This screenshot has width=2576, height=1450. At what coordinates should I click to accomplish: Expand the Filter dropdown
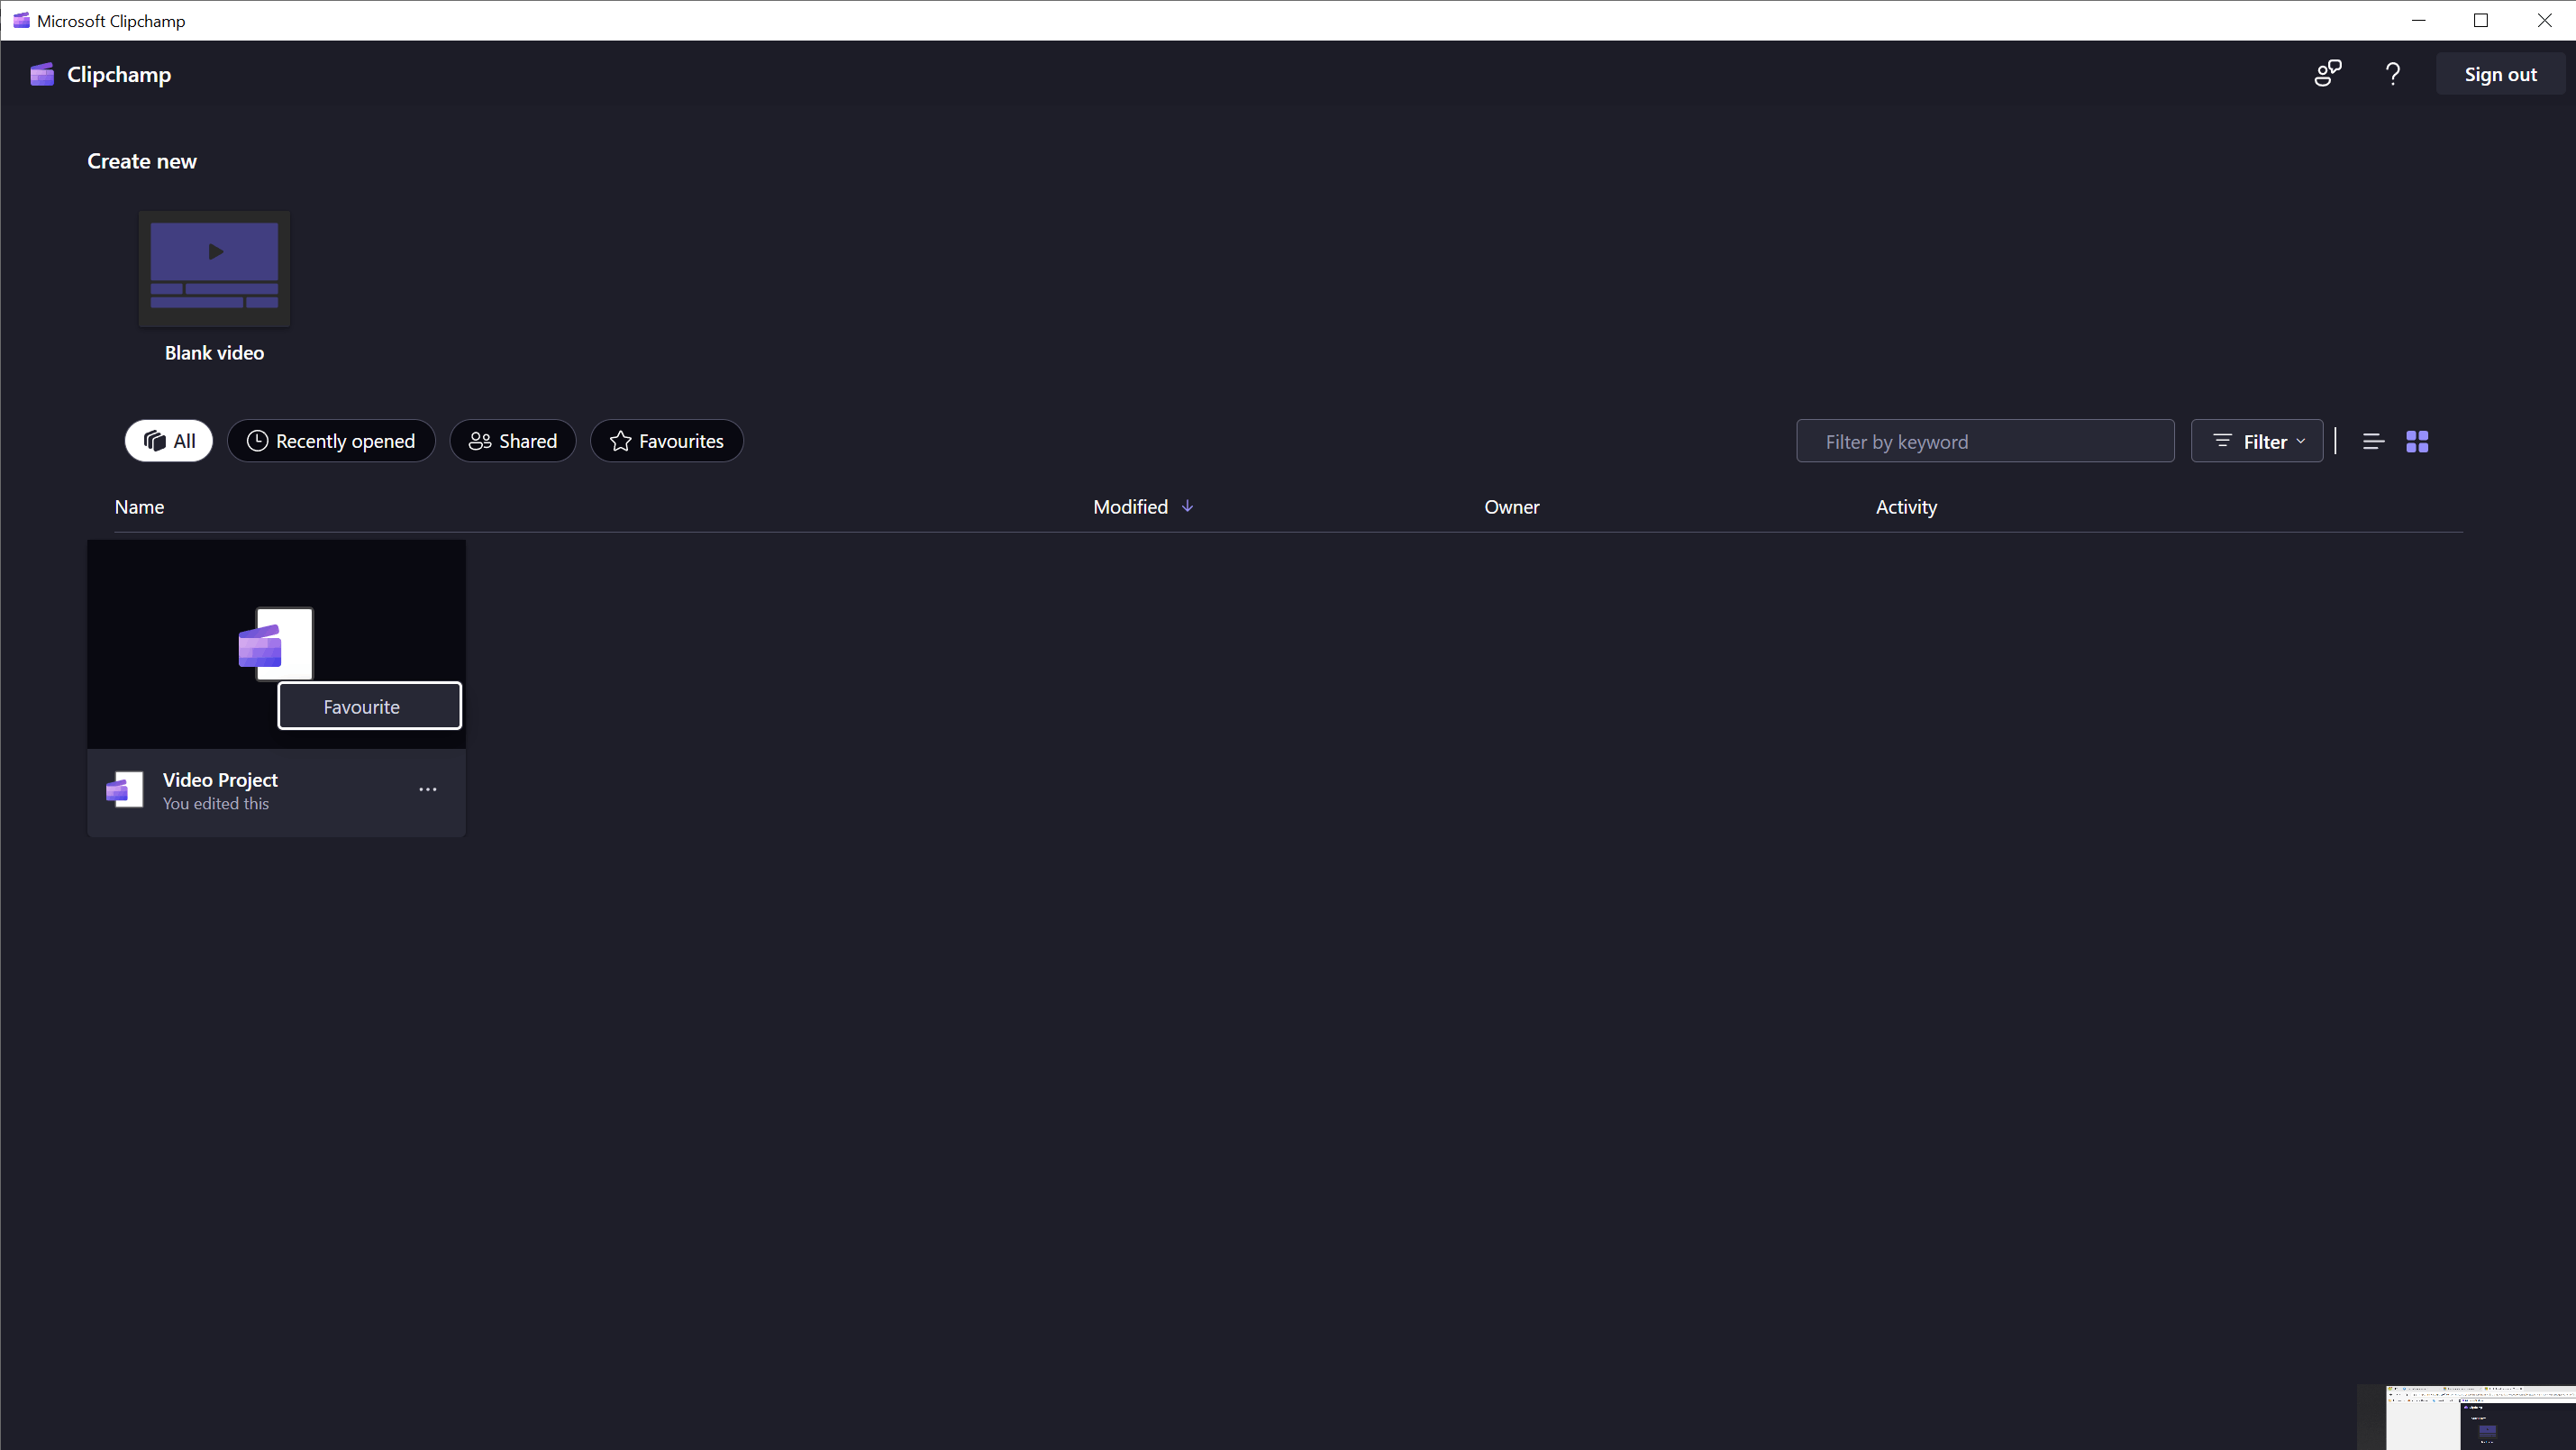tap(2257, 441)
